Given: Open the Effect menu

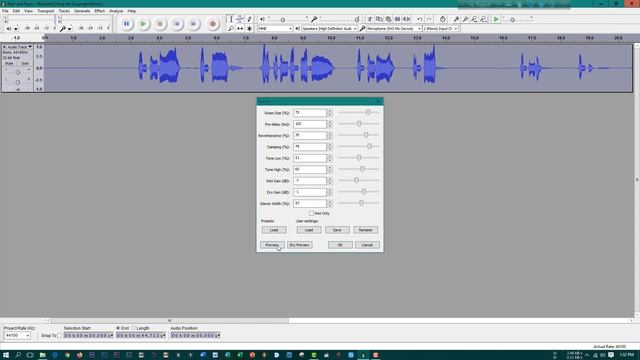Looking at the screenshot, I should click(x=100, y=11).
